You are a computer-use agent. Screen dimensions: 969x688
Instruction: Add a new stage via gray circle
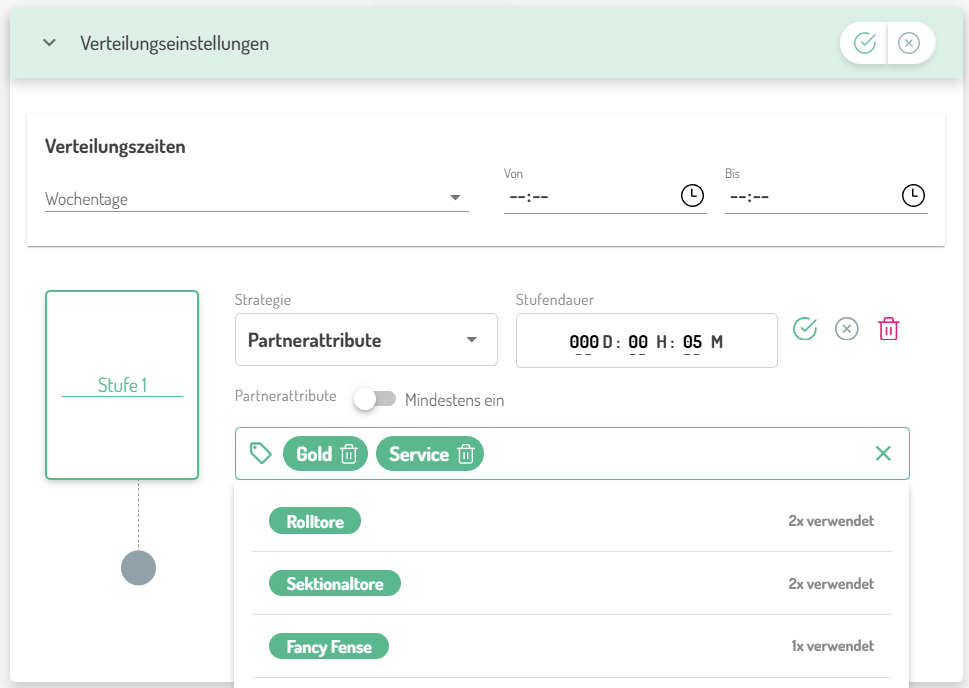pyautogui.click(x=138, y=567)
